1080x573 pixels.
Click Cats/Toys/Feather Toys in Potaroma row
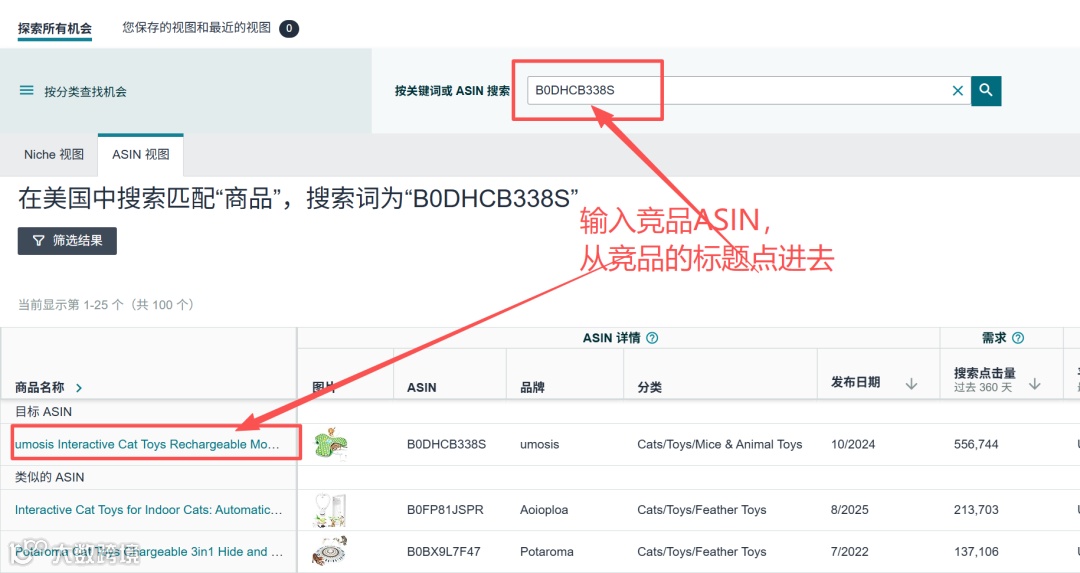(x=702, y=552)
